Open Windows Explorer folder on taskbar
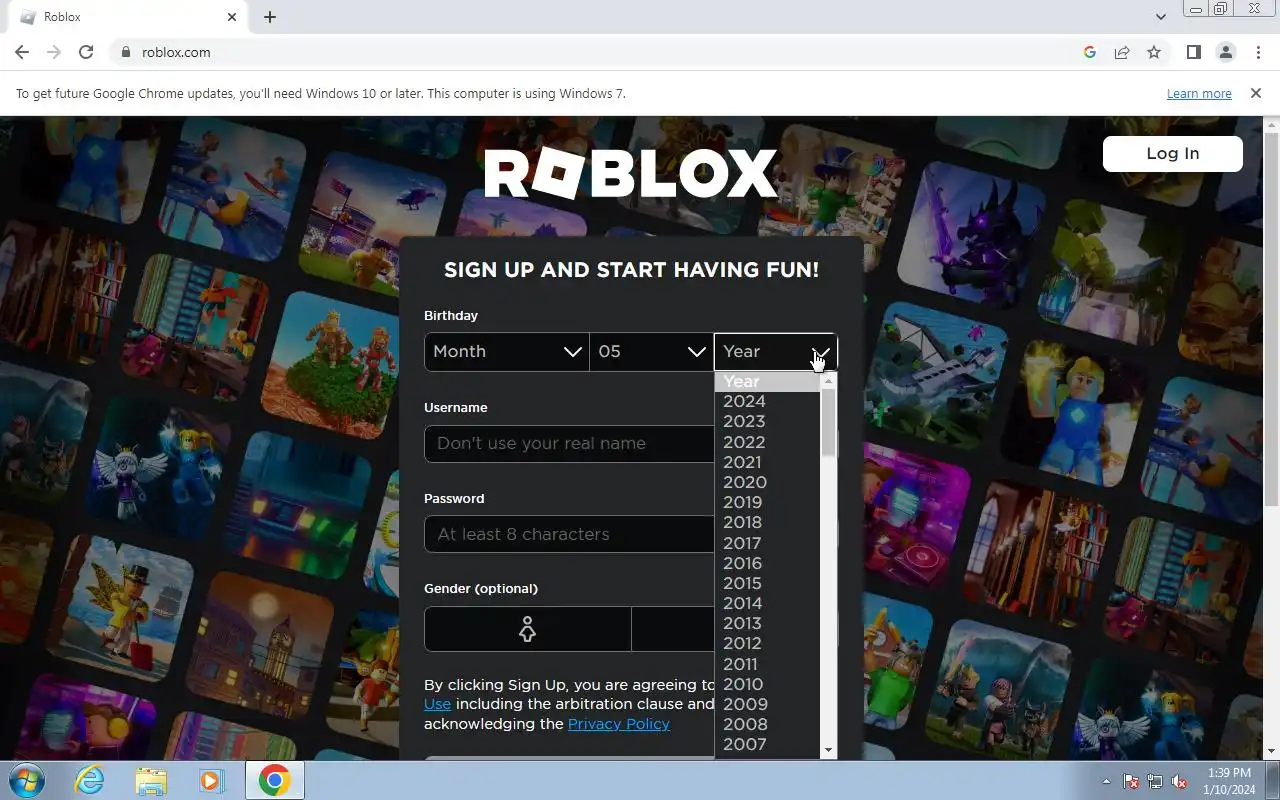Viewport: 1280px width, 800px height. tap(151, 780)
